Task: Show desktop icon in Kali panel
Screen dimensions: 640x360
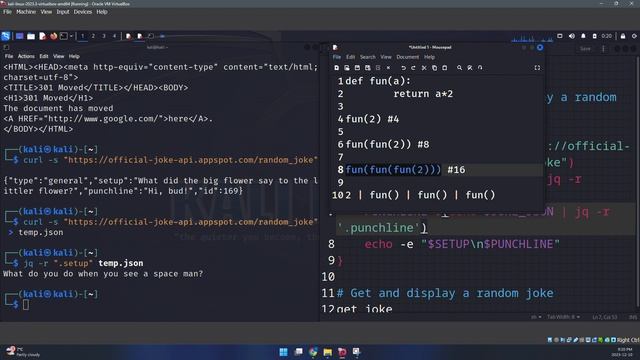Action: coord(20,36)
